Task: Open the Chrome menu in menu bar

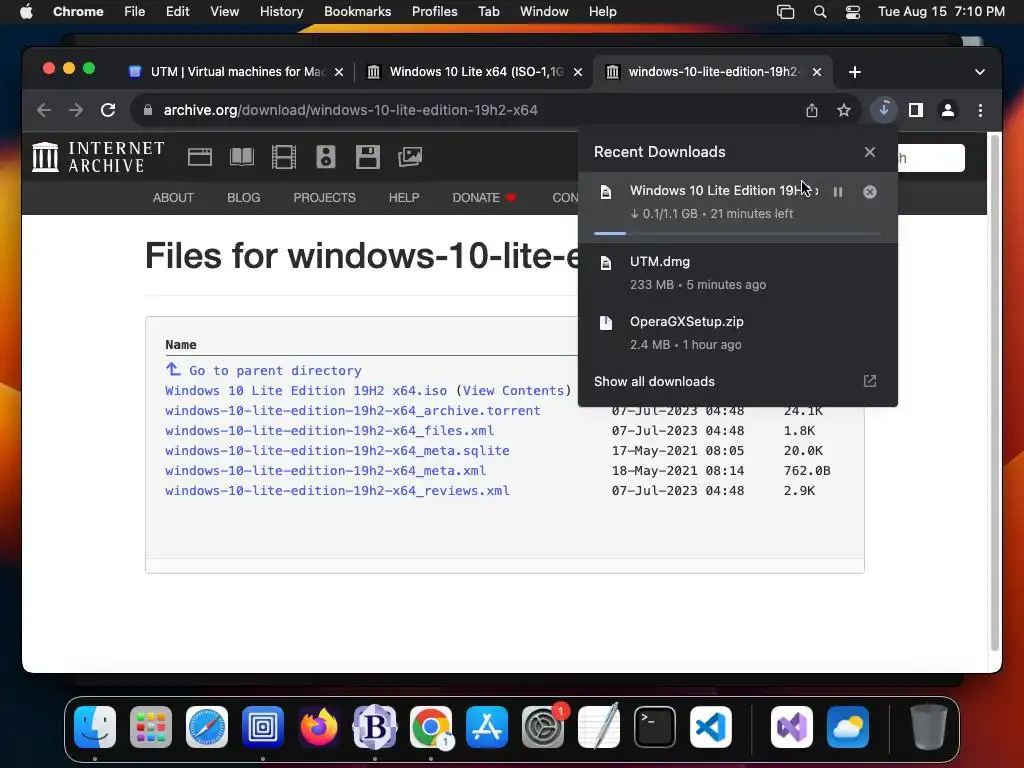Action: tap(78, 12)
